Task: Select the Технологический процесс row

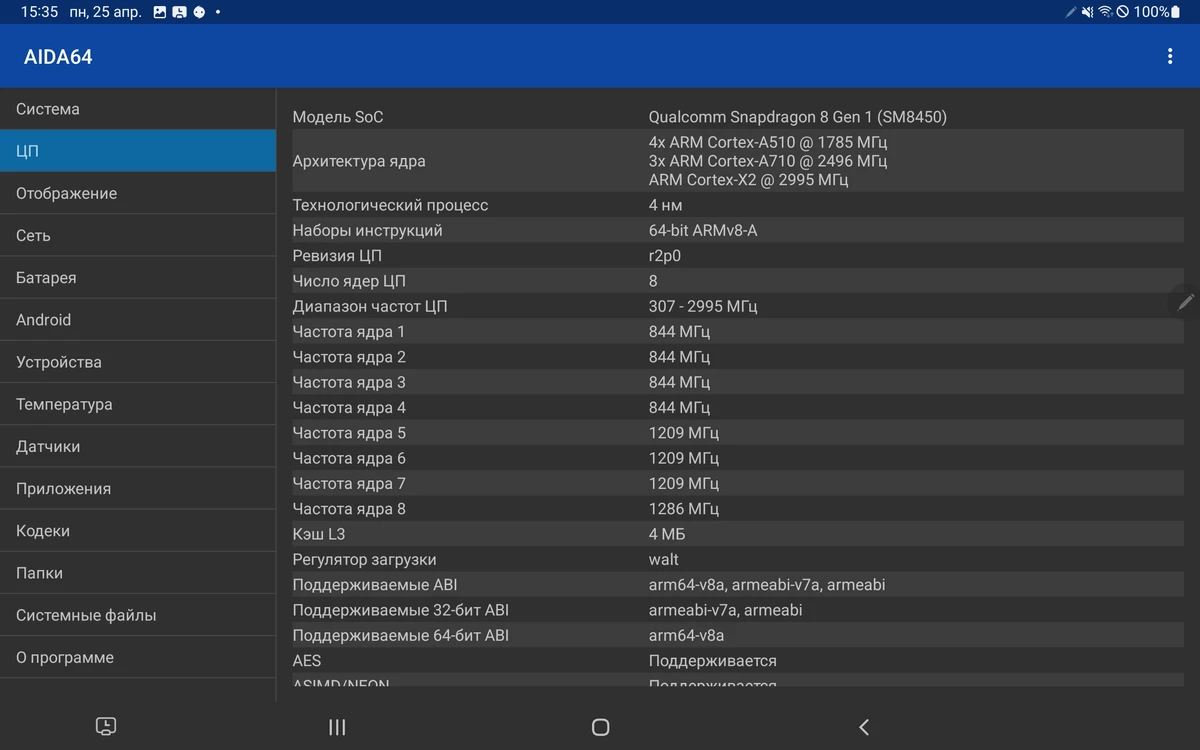Action: (x=738, y=205)
